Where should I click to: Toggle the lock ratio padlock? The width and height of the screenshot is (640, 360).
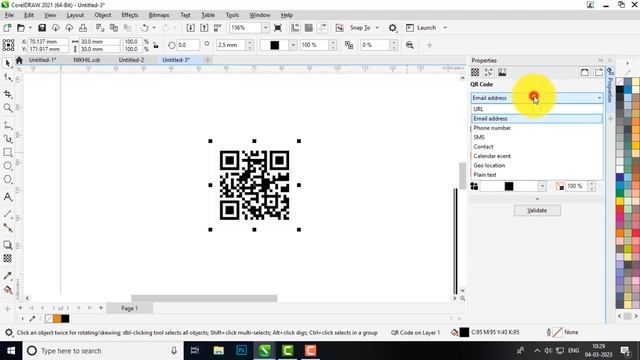click(156, 45)
